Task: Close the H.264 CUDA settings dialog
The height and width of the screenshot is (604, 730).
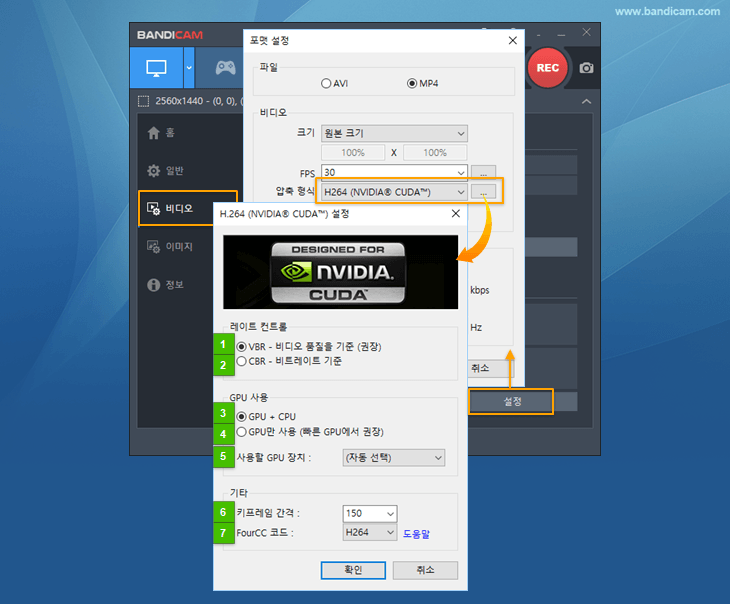Action: (456, 213)
